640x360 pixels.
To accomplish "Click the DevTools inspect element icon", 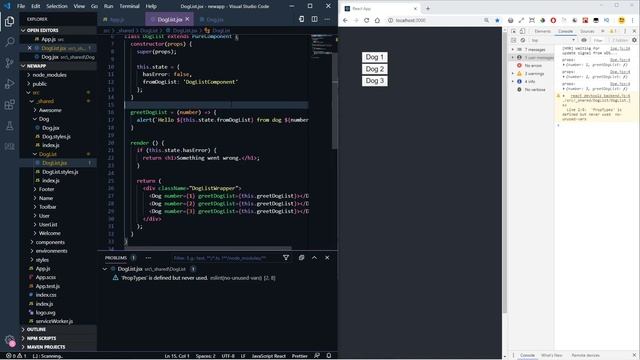I will pyautogui.click(x=513, y=31).
